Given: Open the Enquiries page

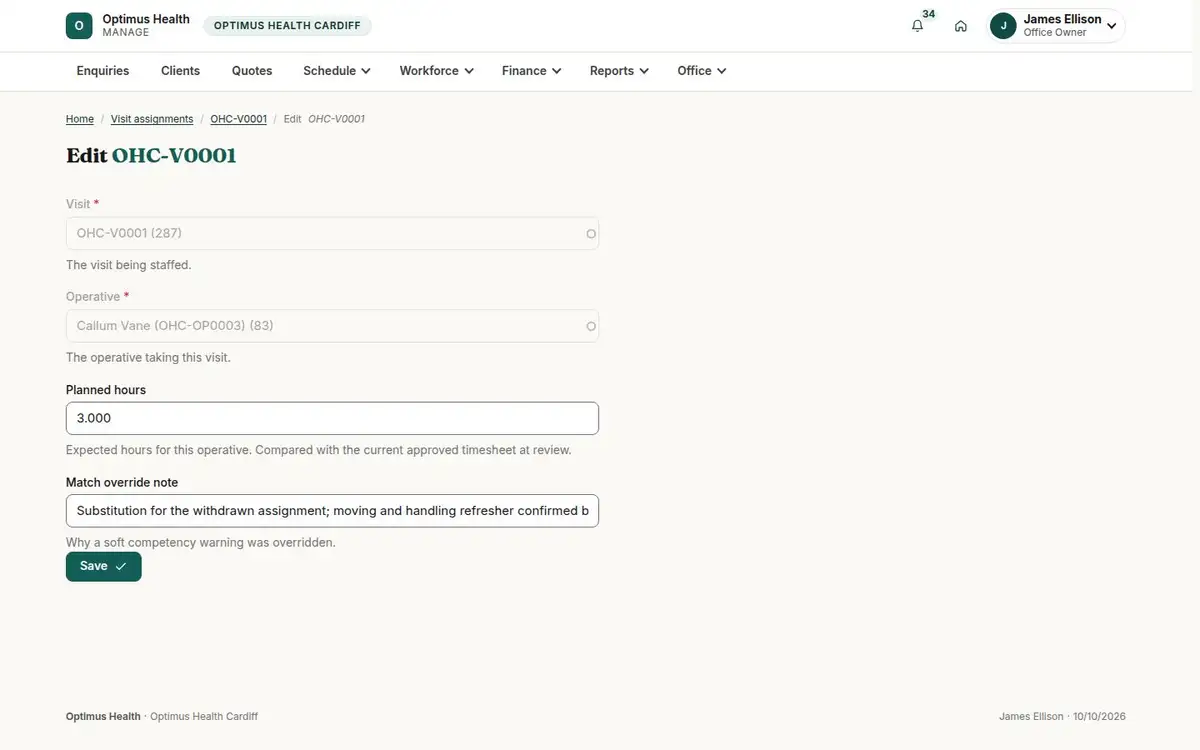Looking at the screenshot, I should coord(103,71).
